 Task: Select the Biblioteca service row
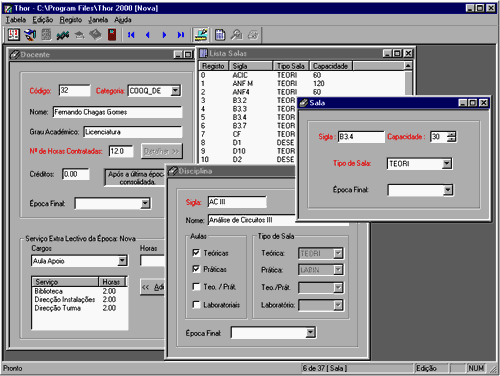tap(79, 291)
